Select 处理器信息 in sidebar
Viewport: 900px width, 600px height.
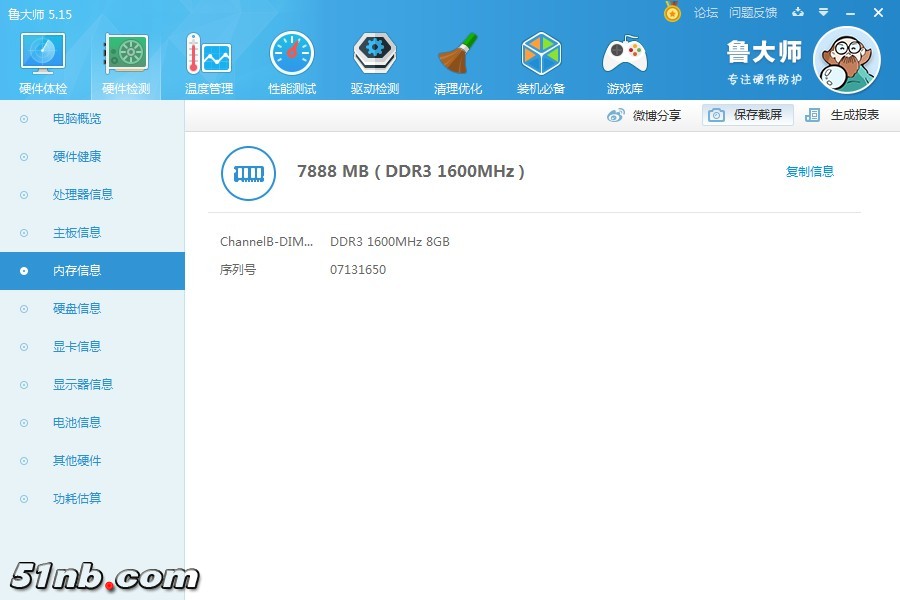(83, 195)
